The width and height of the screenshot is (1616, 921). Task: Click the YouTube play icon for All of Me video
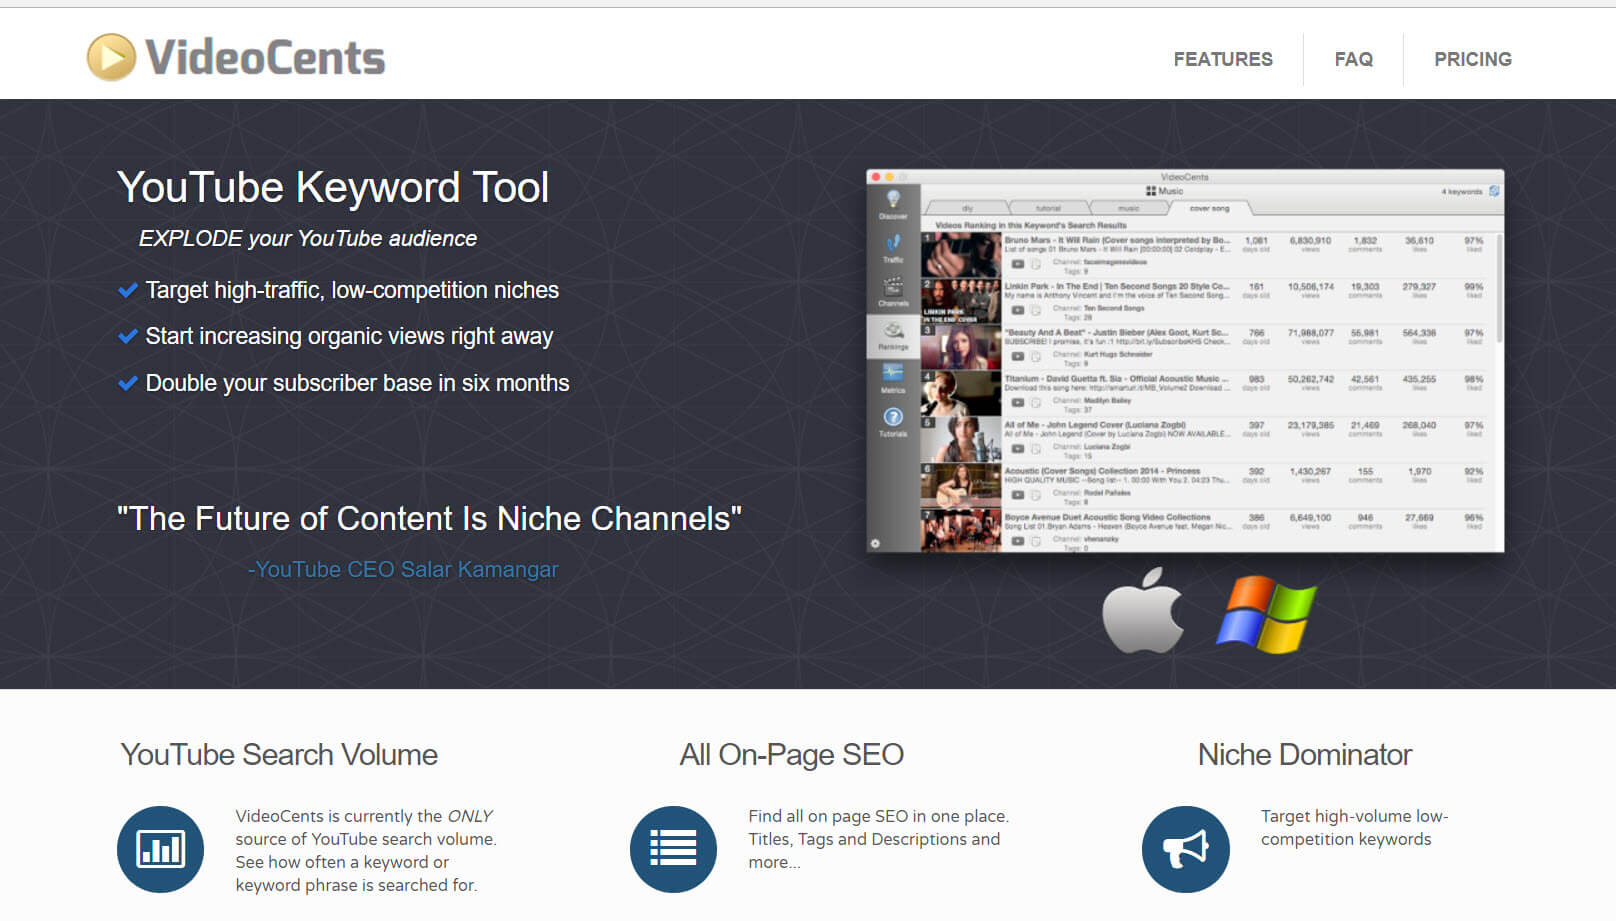coord(1017,448)
